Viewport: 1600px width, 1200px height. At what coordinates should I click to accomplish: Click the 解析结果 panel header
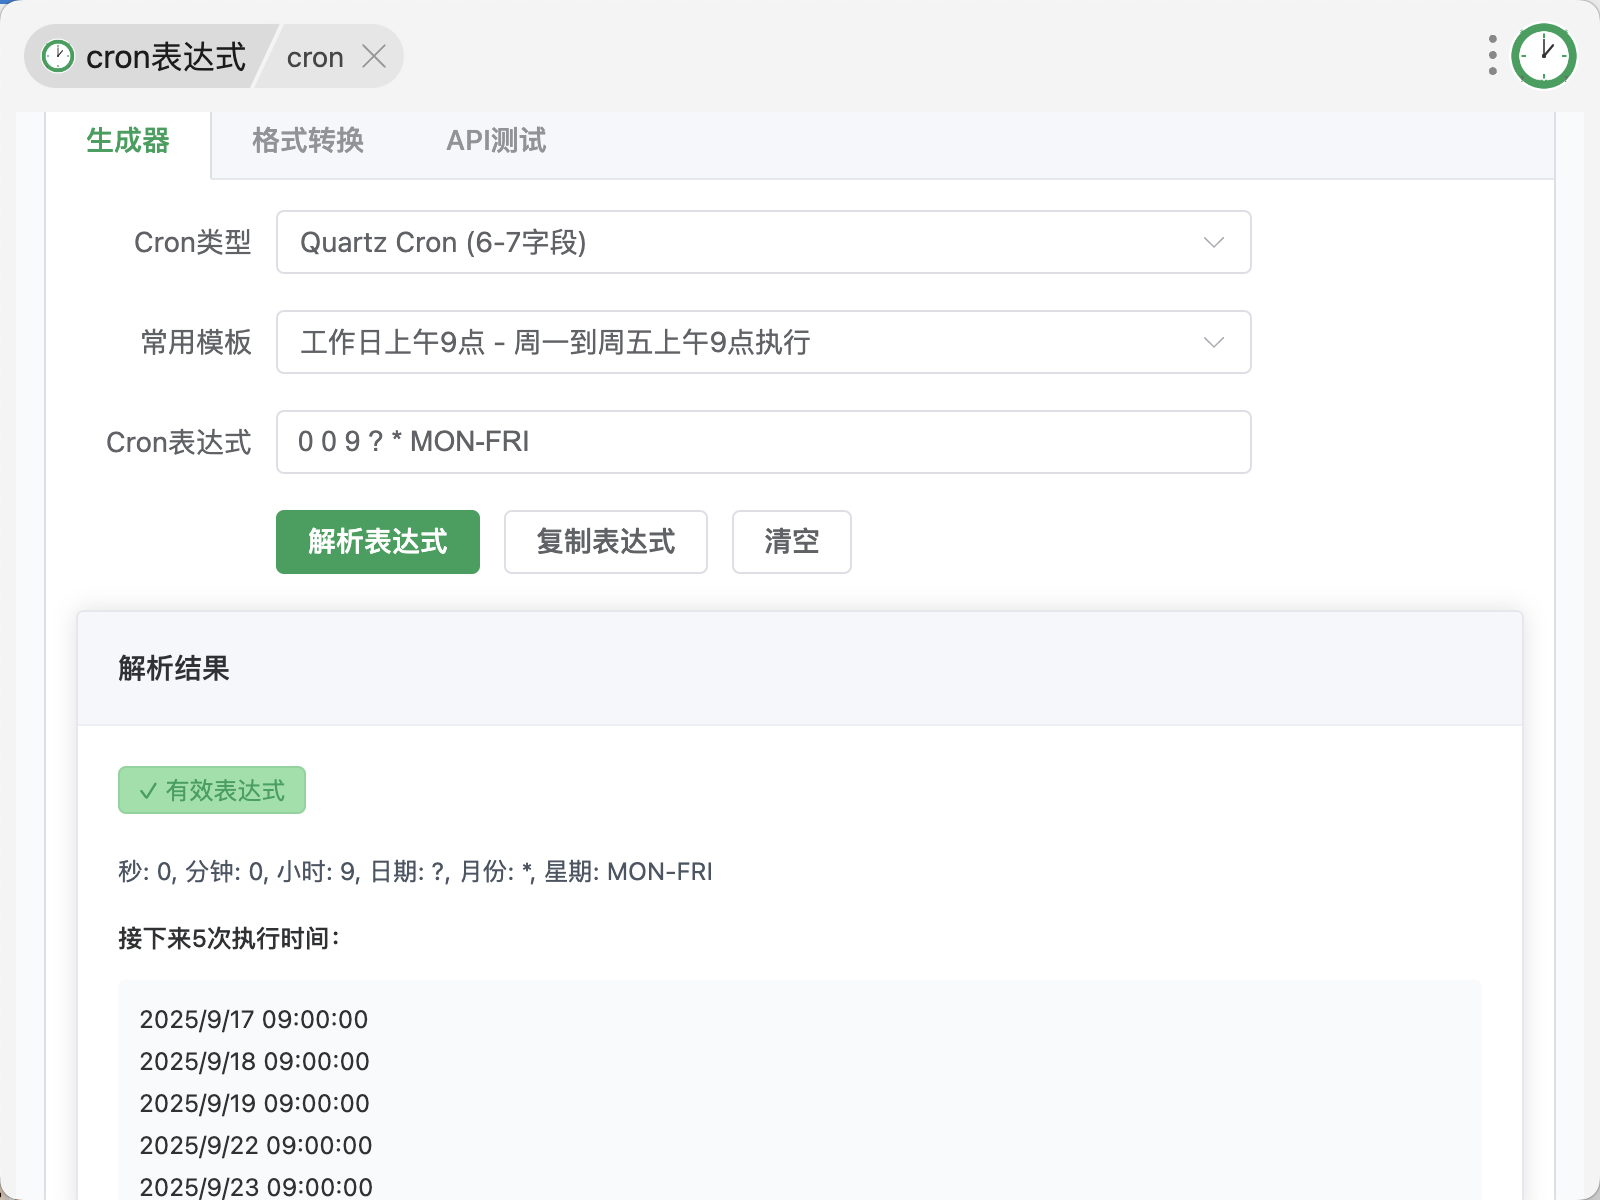[800, 668]
